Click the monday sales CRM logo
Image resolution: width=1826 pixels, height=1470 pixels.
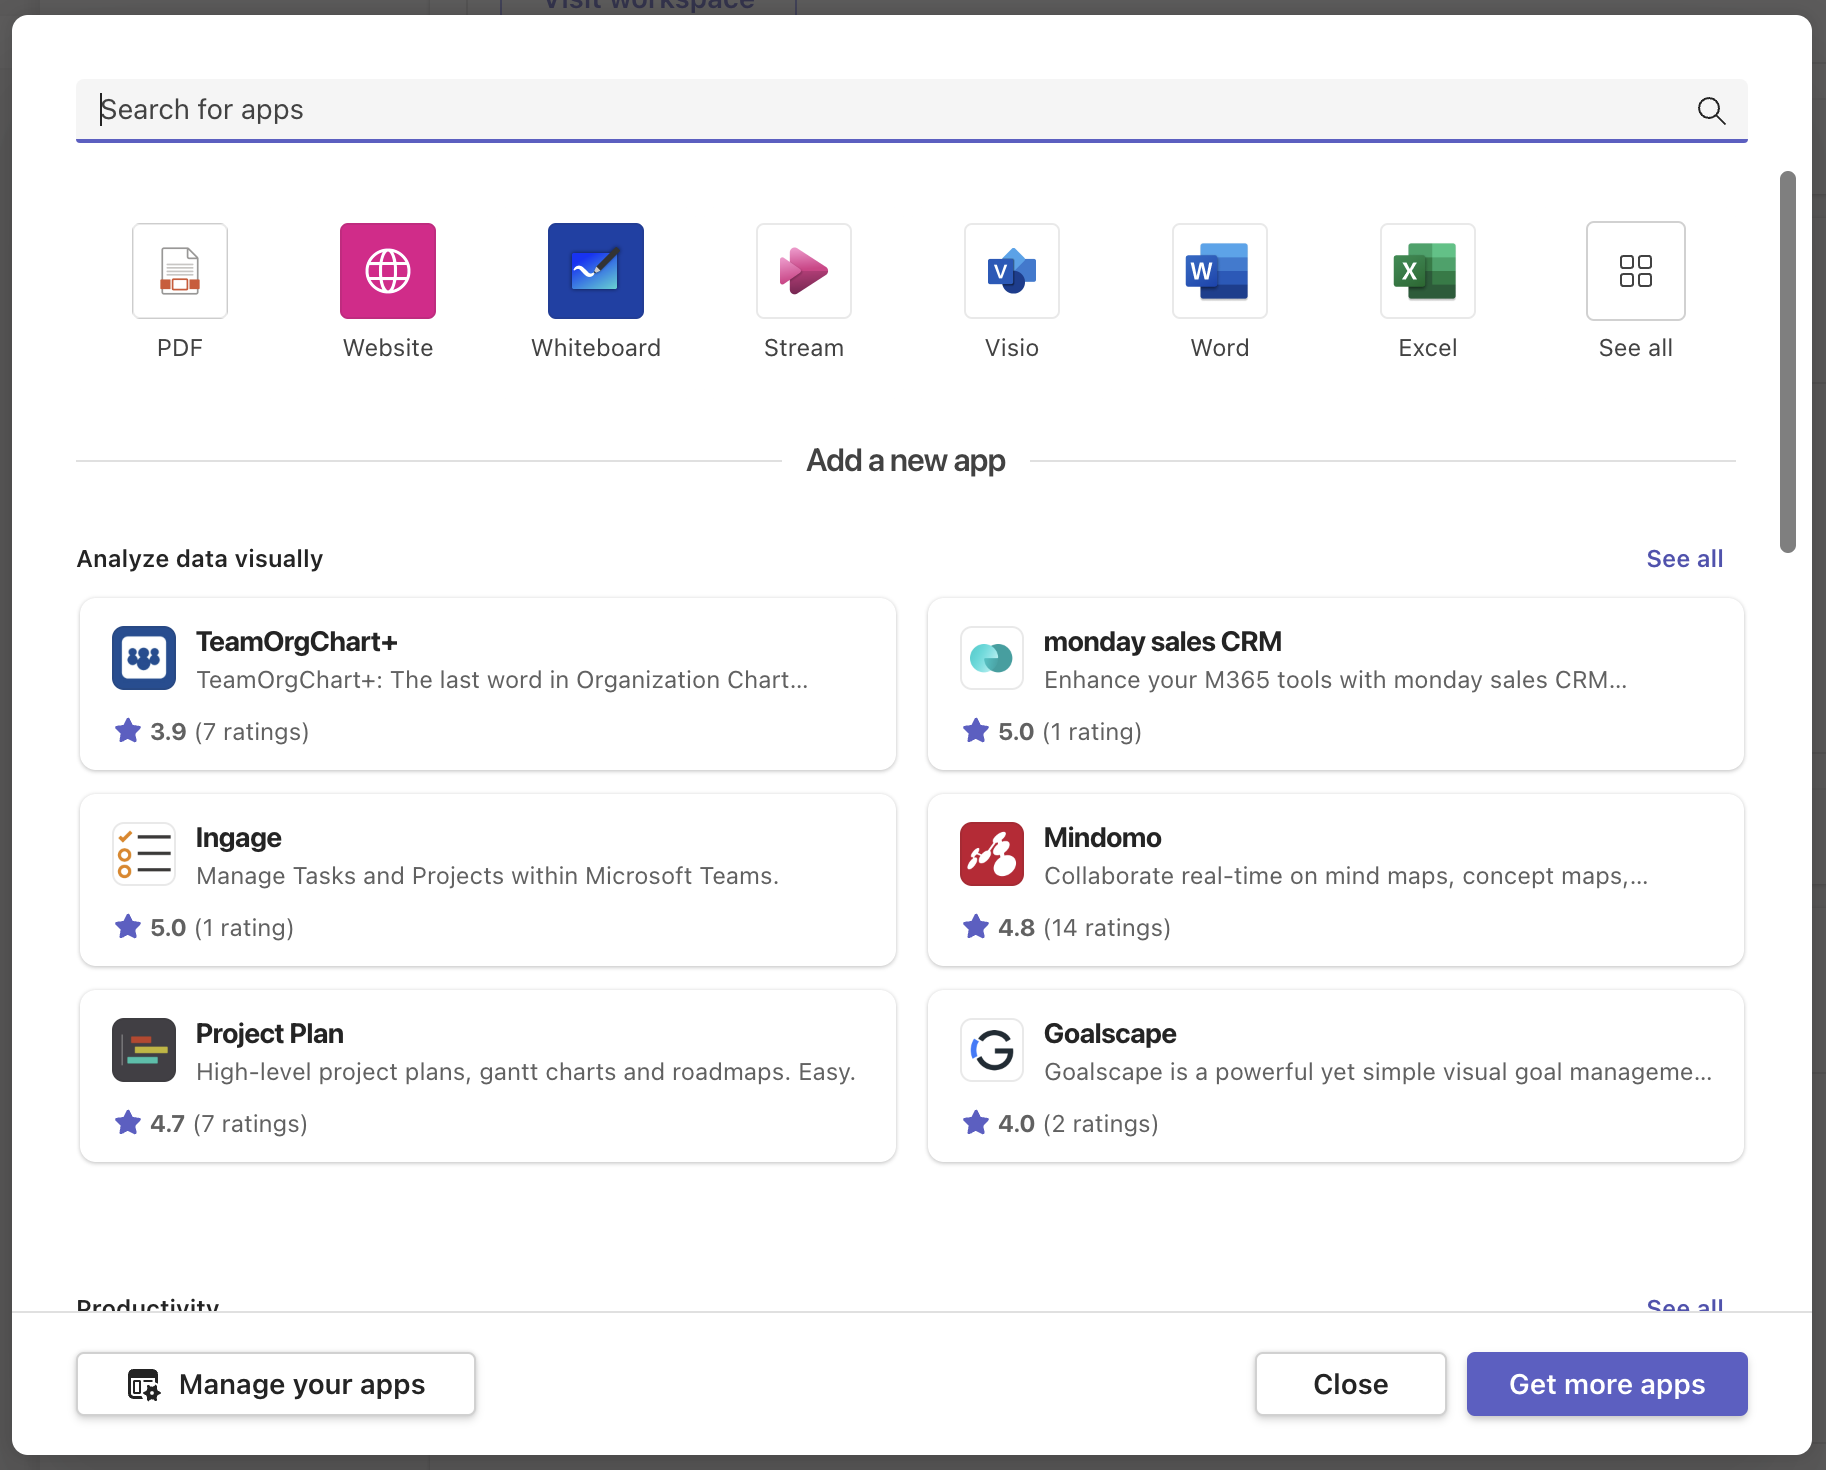coord(992,658)
